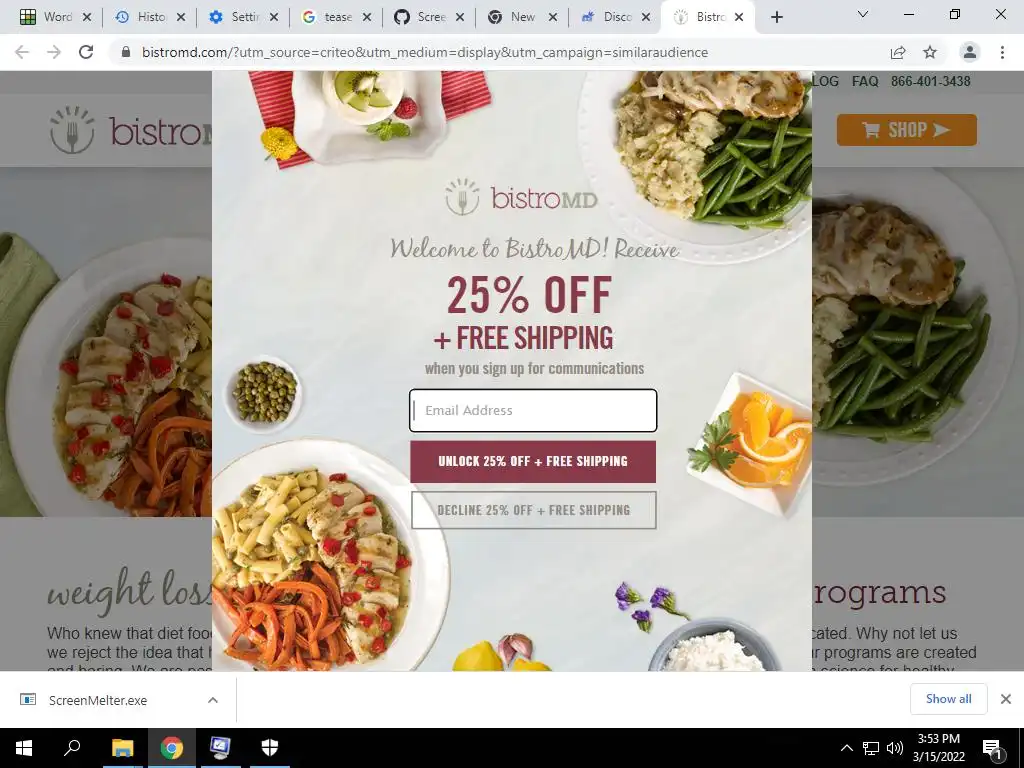This screenshot has width=1024, height=768.
Task: Open Chrome profile avatar icon
Action: [970, 52]
